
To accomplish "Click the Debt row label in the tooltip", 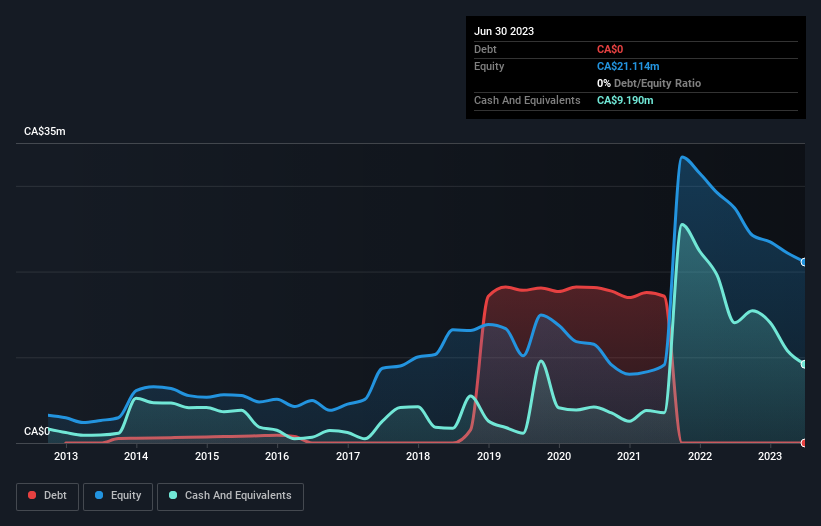I will click(485, 49).
